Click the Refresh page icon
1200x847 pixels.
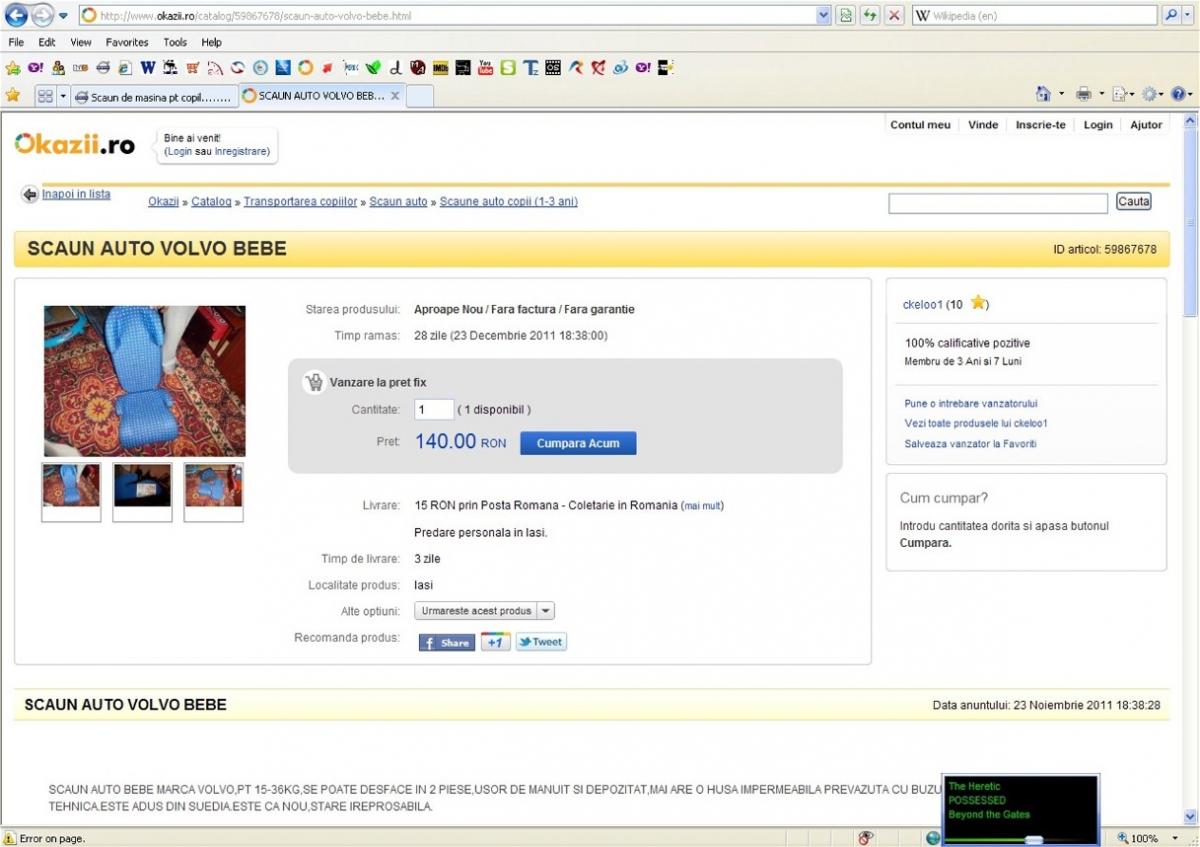pos(870,16)
